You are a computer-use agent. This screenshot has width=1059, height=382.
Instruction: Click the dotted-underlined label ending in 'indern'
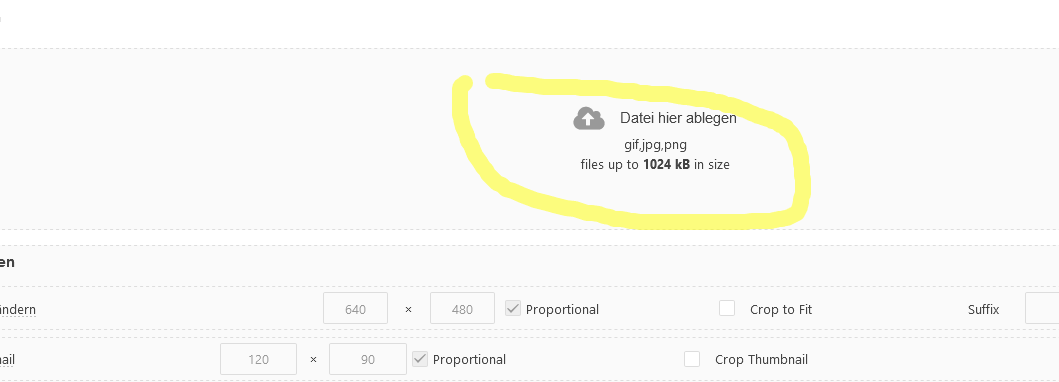(x=18, y=310)
